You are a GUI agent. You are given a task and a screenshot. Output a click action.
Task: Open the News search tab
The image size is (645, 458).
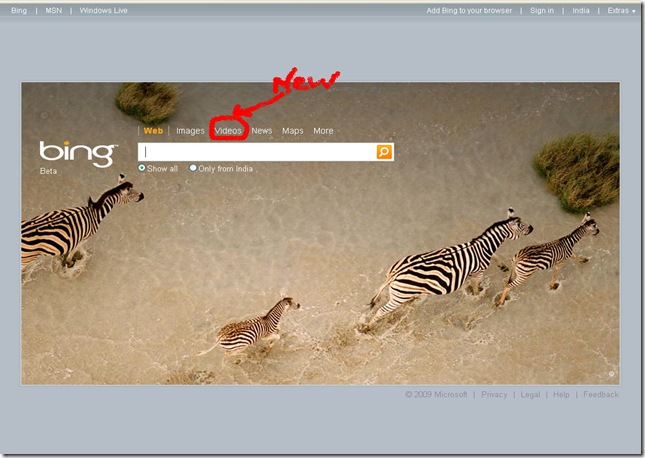pyautogui.click(x=262, y=131)
